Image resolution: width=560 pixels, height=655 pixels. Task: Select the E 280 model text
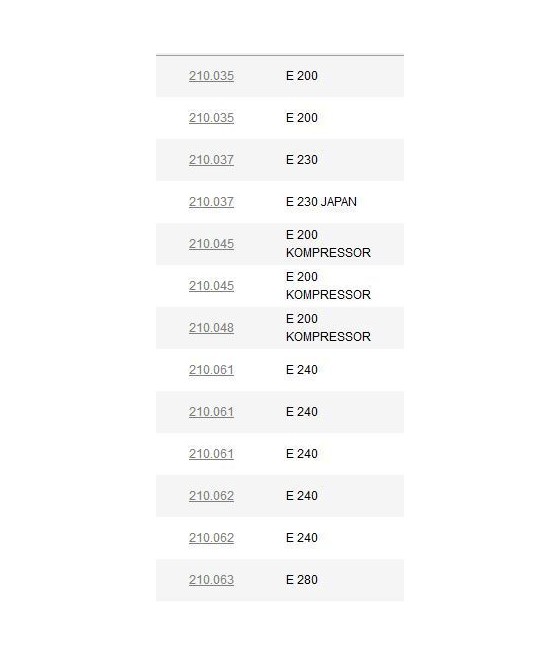point(302,580)
